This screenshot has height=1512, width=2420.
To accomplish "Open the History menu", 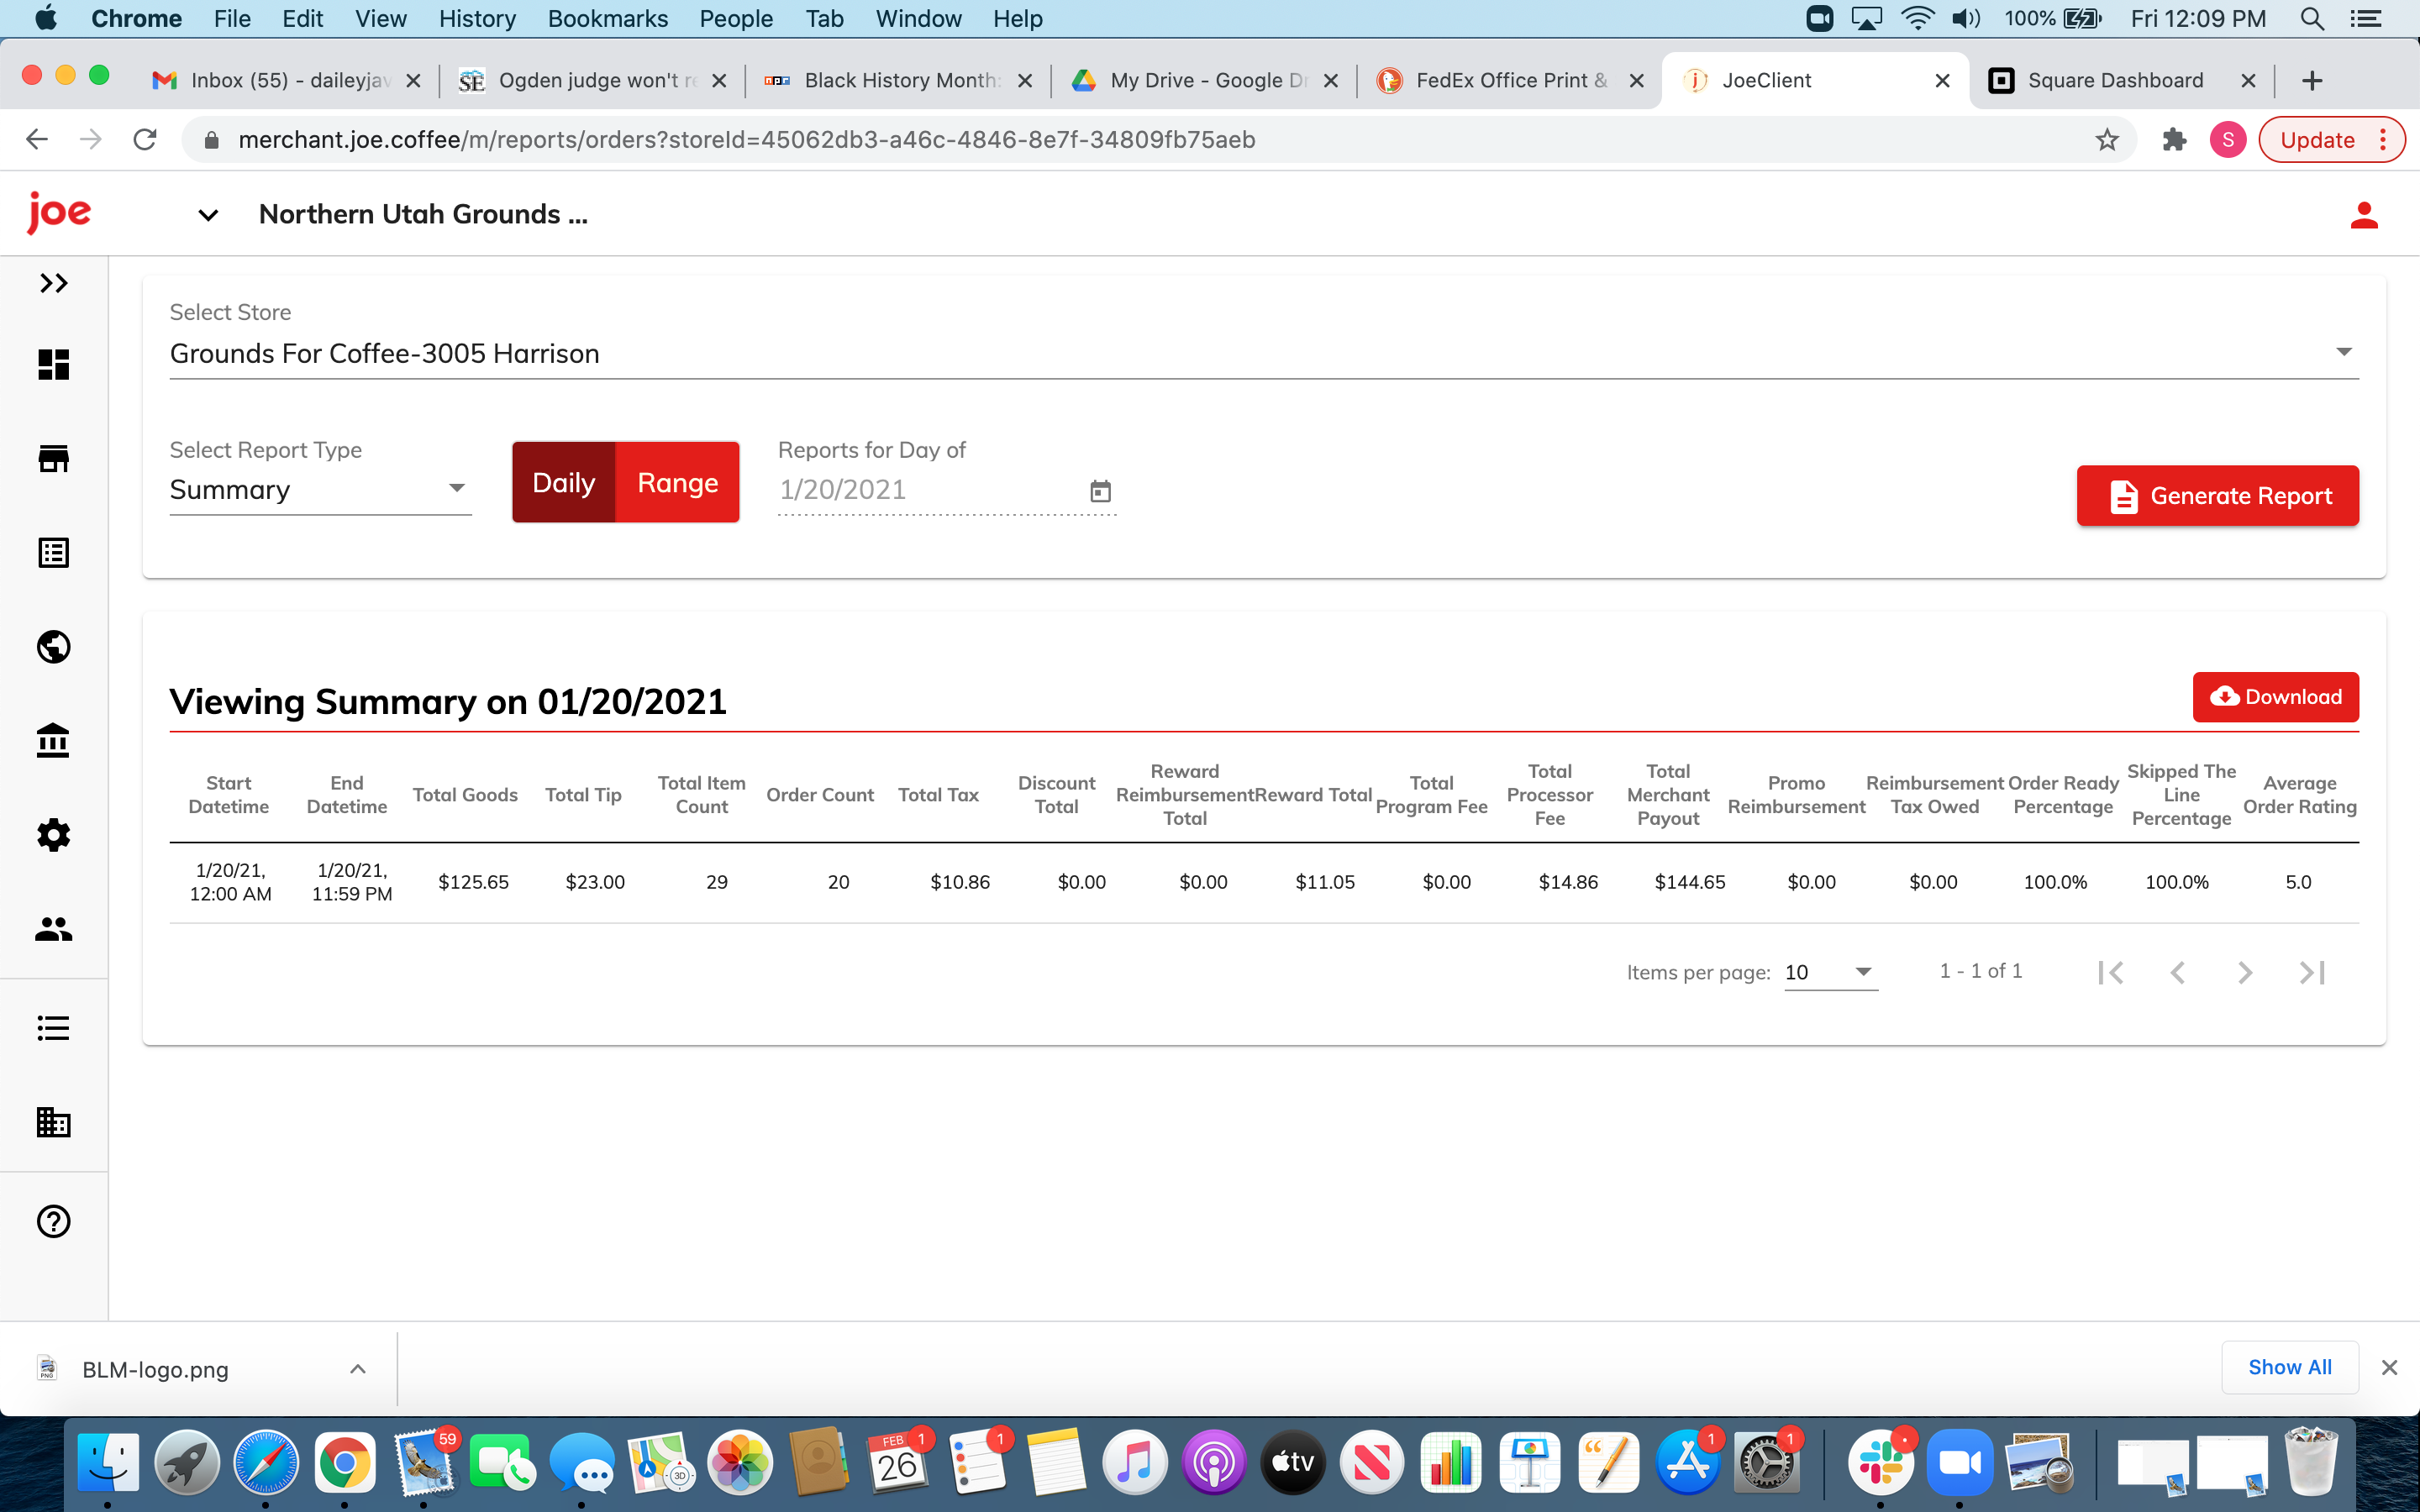I will point(477,18).
